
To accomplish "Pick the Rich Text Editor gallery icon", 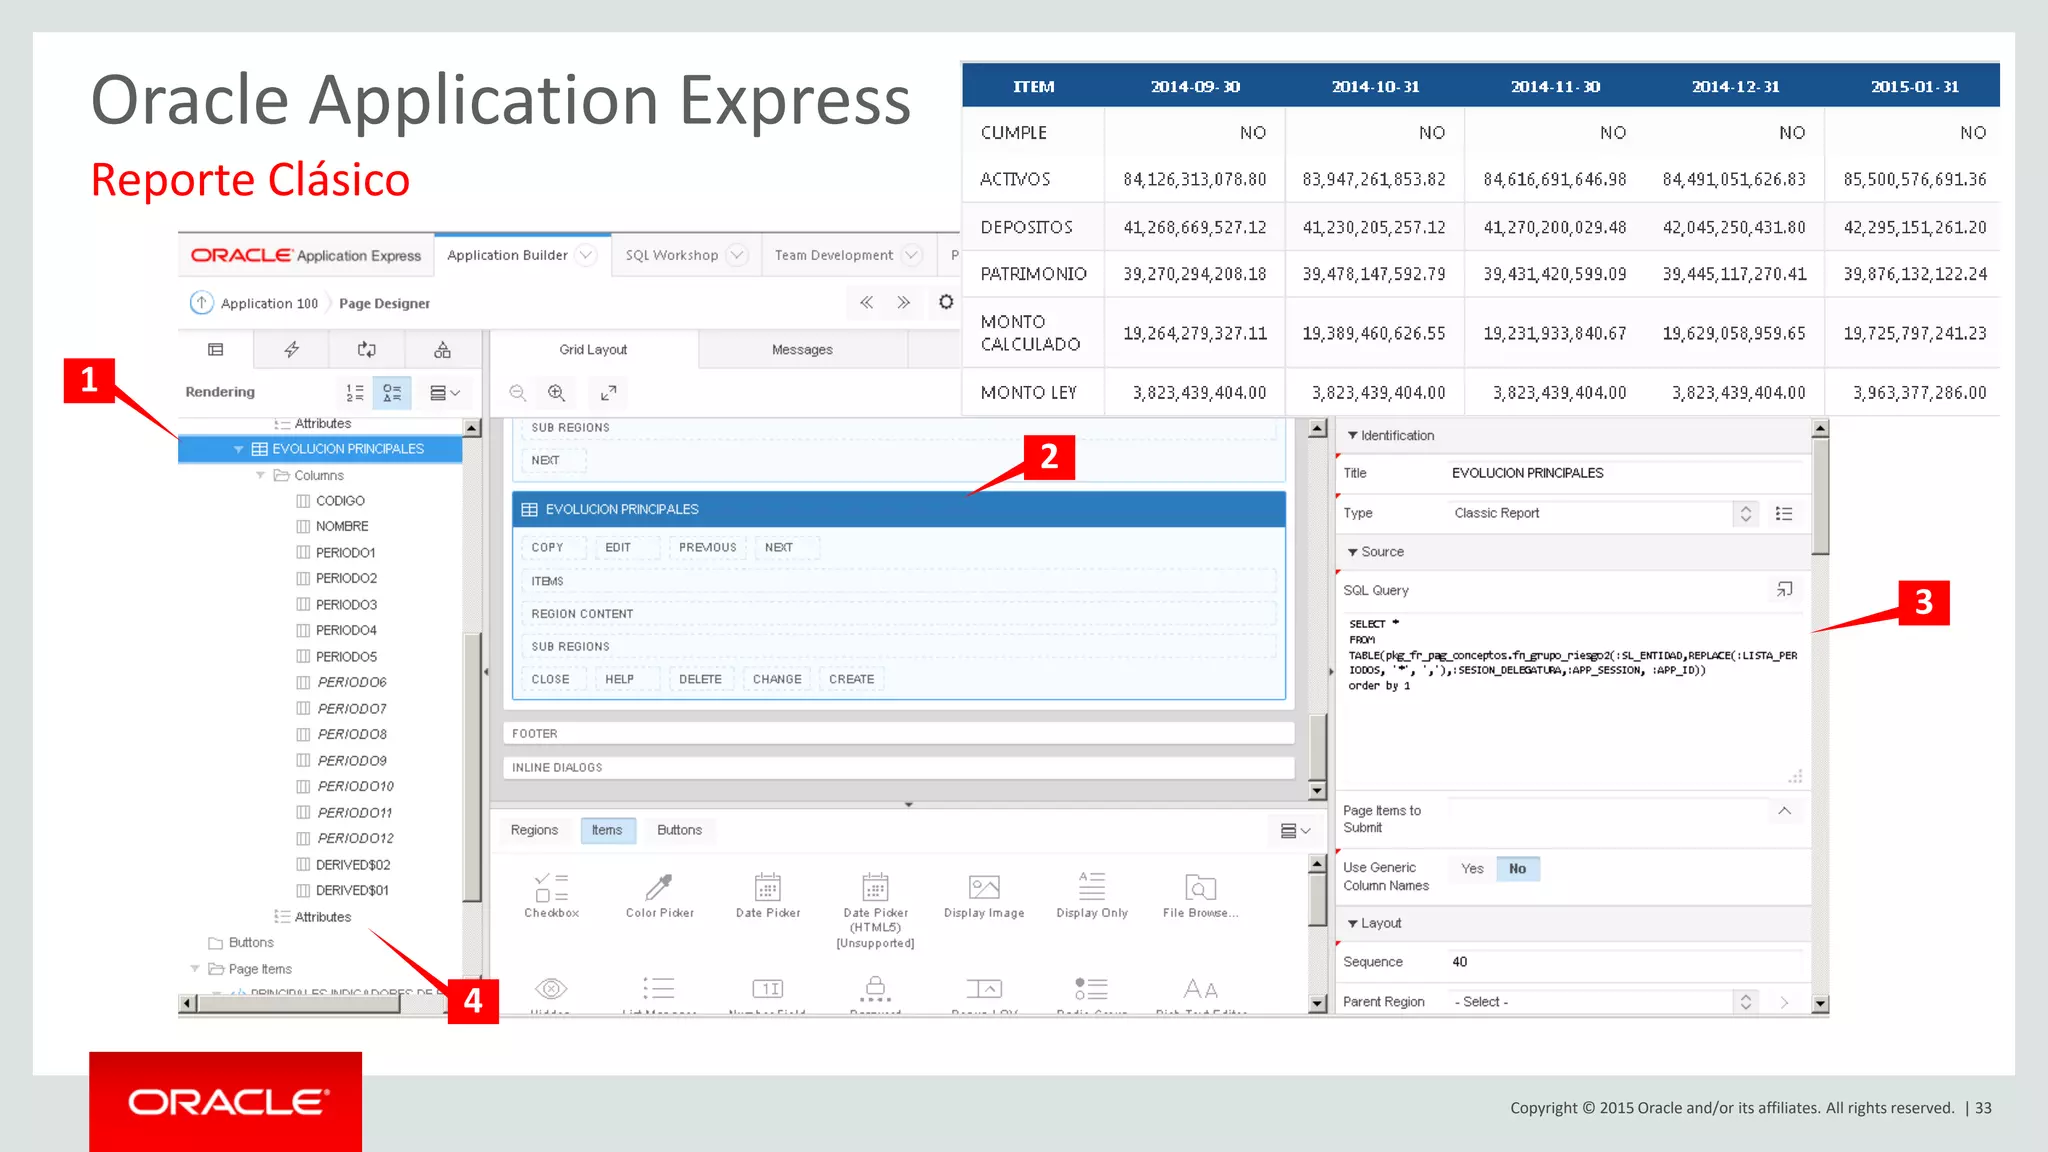I will [1200, 989].
